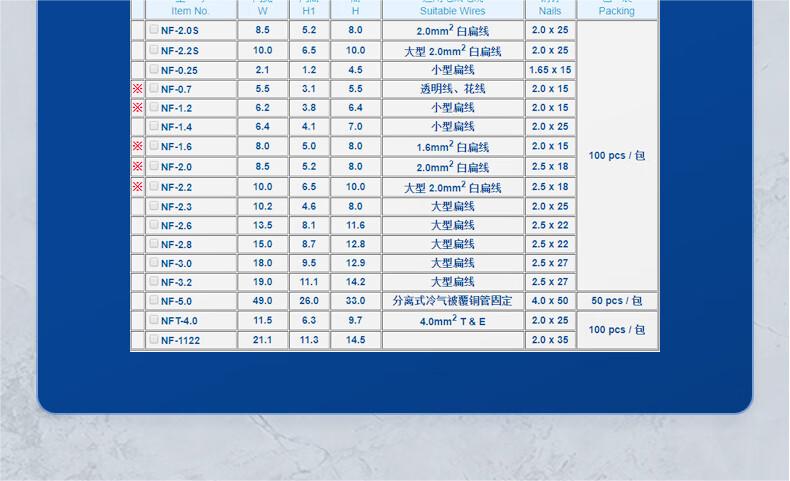Click the Packing column header
The height and width of the screenshot is (481, 790).
coord(616,10)
